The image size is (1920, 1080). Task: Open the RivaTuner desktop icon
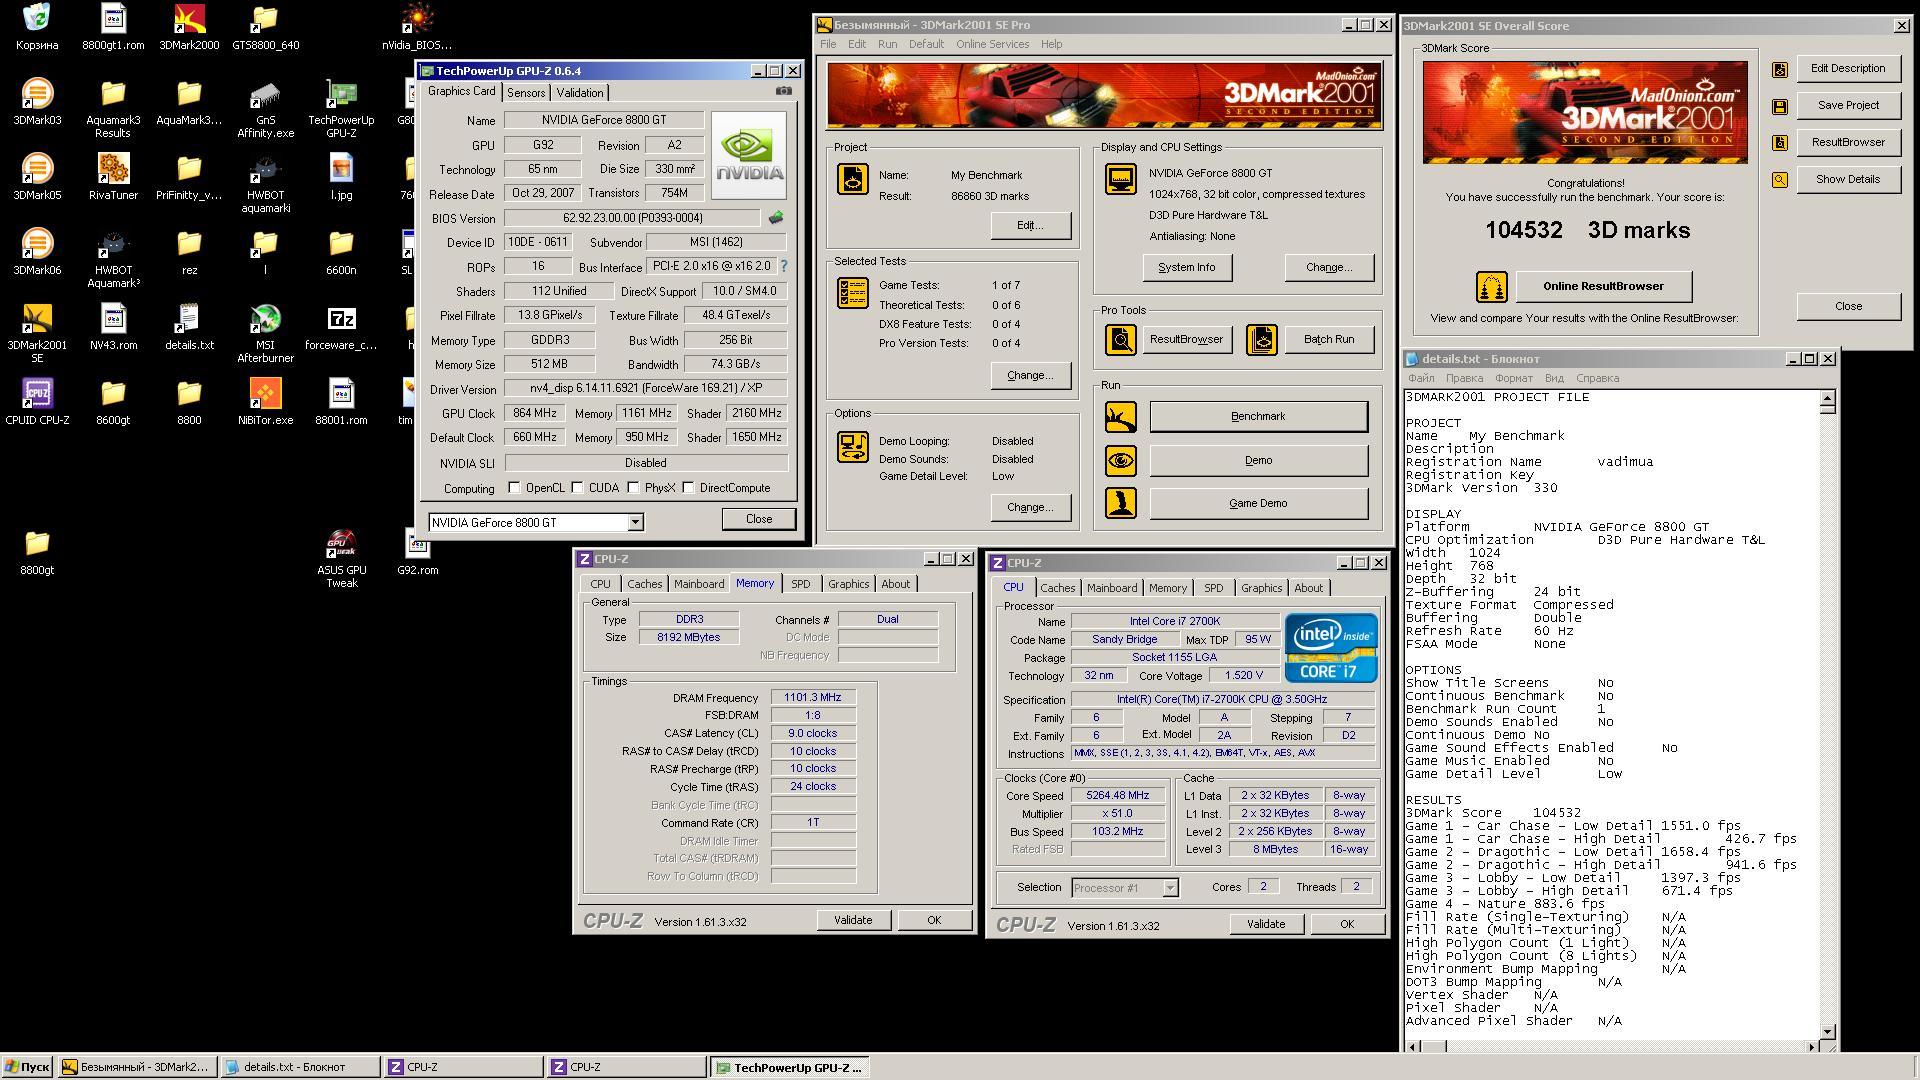pos(113,176)
